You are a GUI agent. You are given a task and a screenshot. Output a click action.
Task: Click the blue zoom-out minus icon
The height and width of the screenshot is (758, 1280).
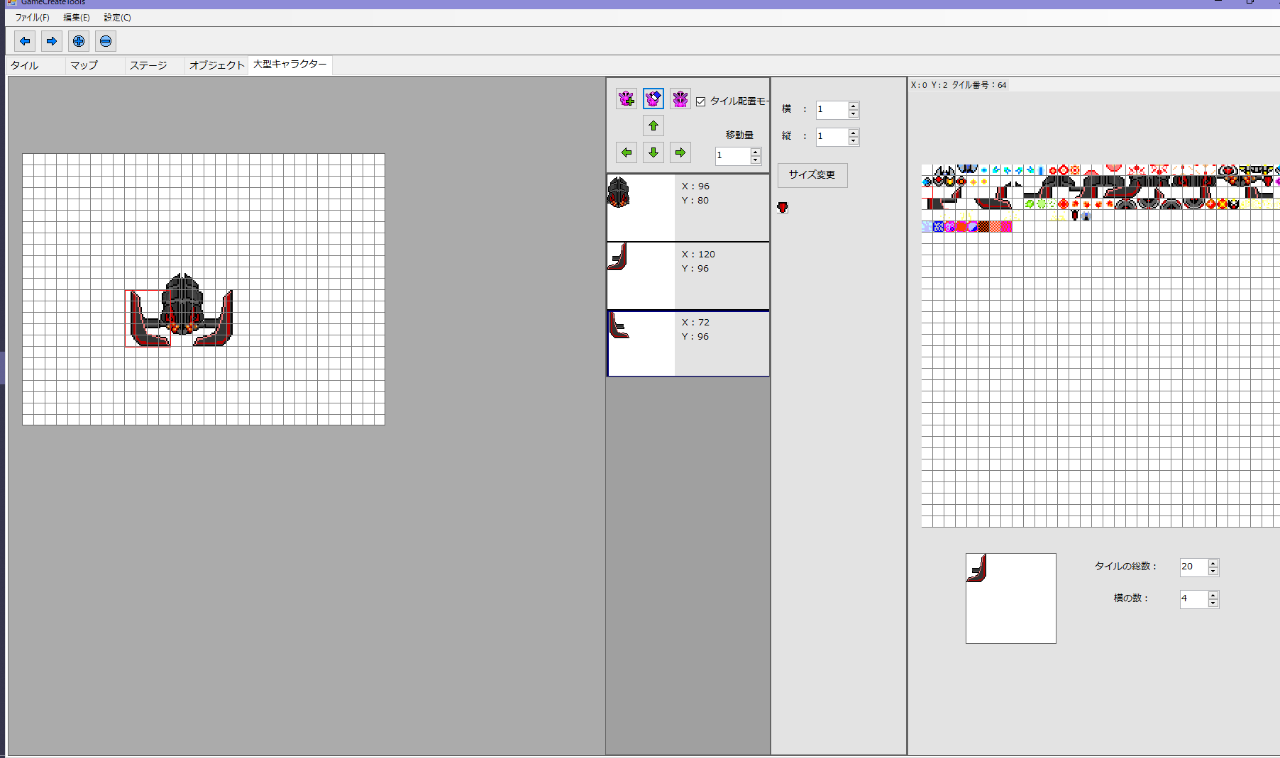pos(106,41)
